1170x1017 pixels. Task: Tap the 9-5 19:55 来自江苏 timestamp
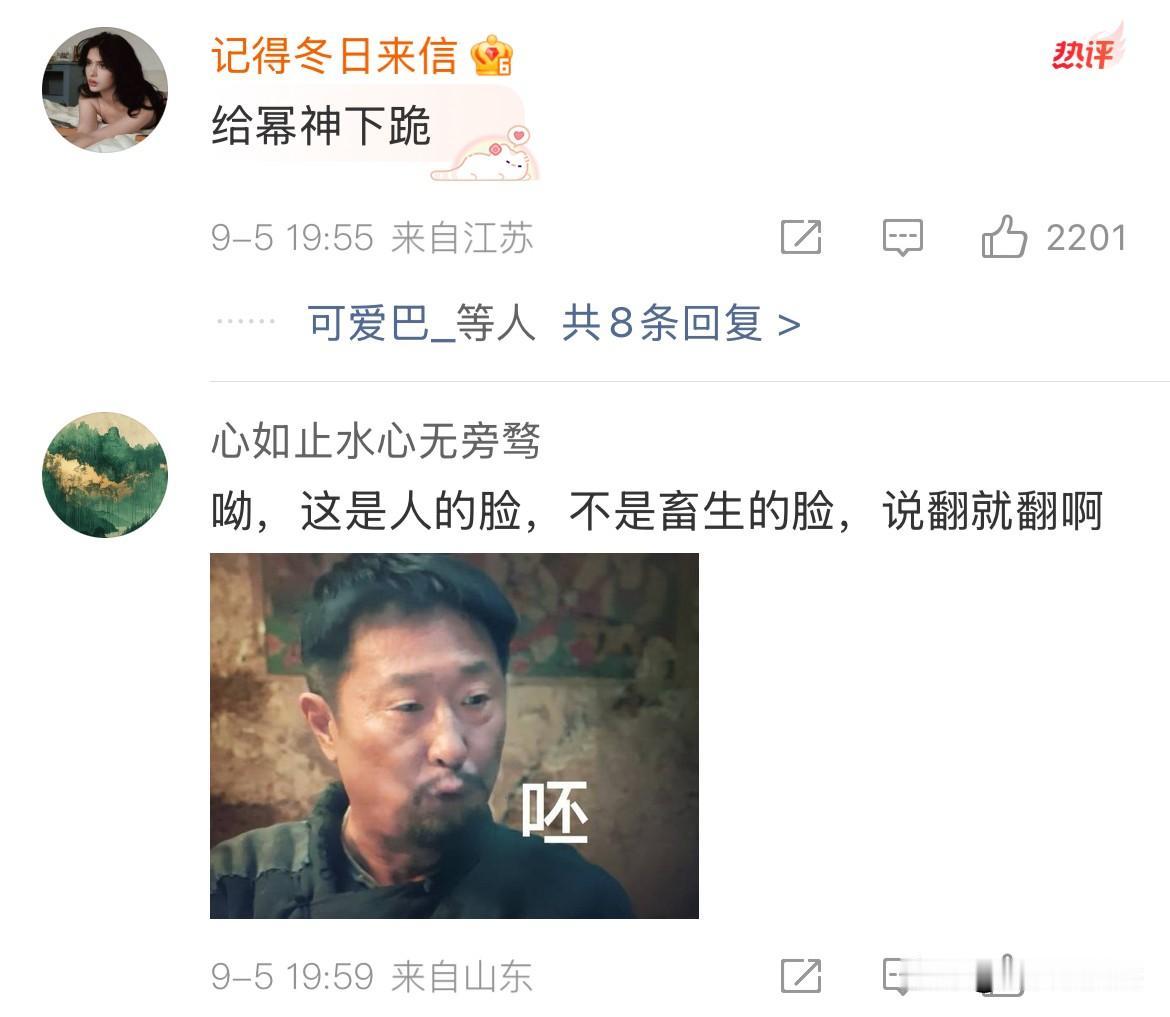(x=372, y=238)
